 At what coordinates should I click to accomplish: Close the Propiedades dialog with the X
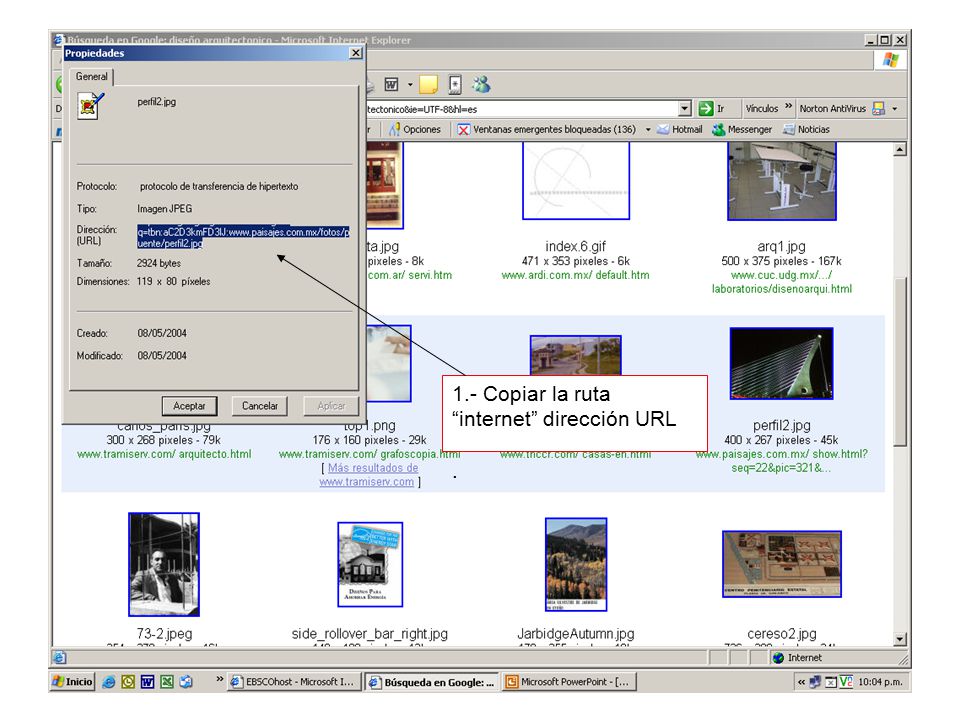(x=356, y=53)
